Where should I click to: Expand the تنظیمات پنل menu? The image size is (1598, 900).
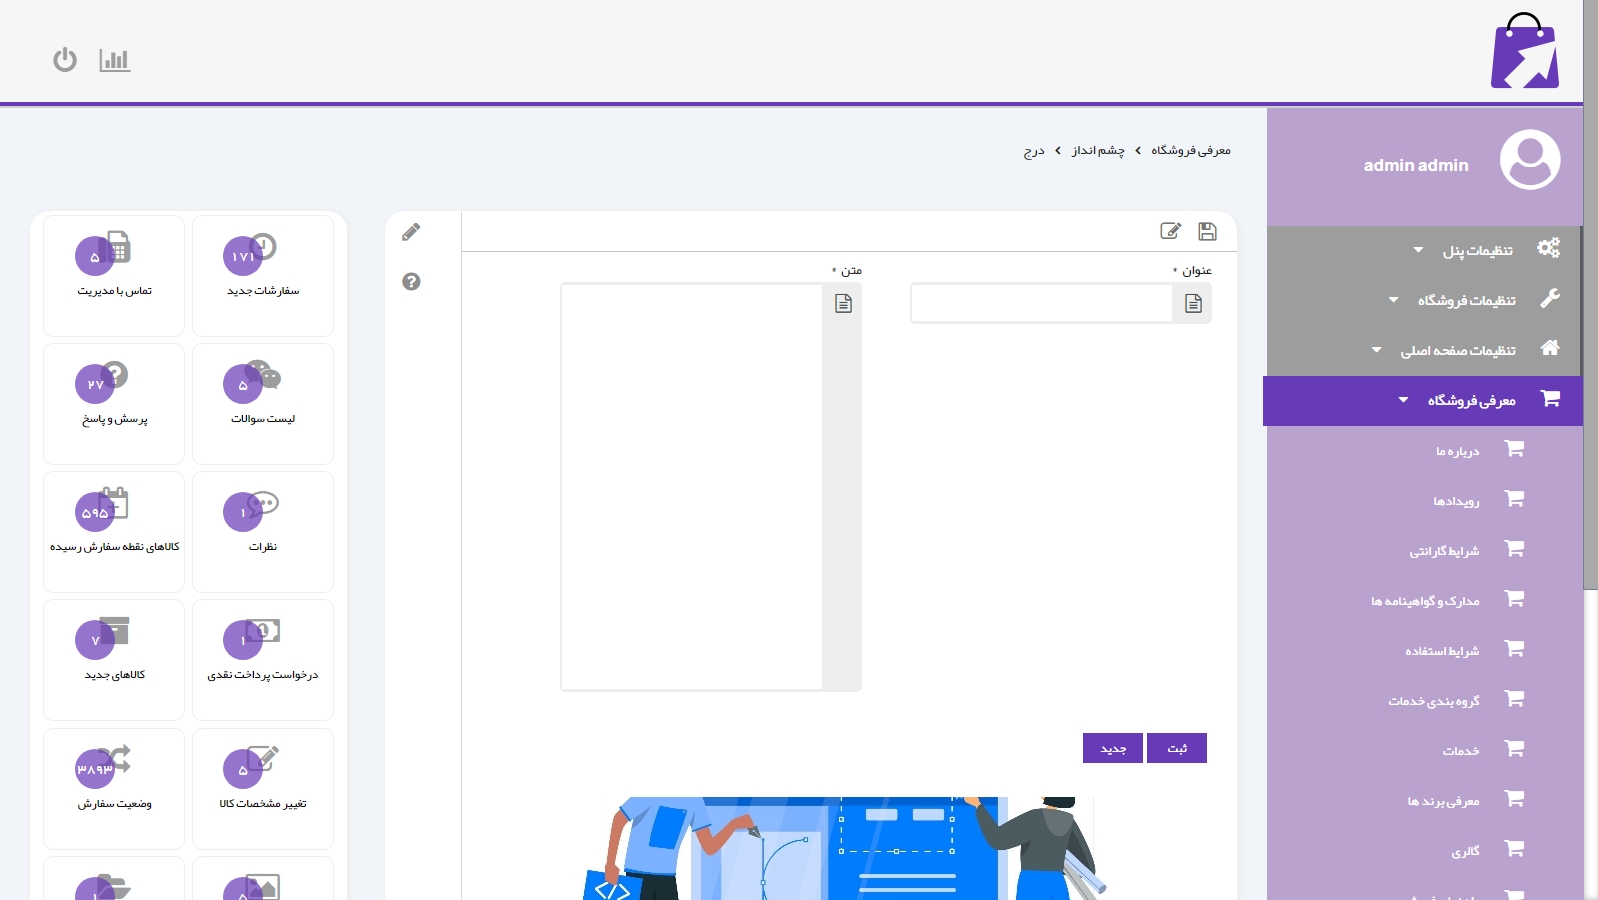(1477, 250)
